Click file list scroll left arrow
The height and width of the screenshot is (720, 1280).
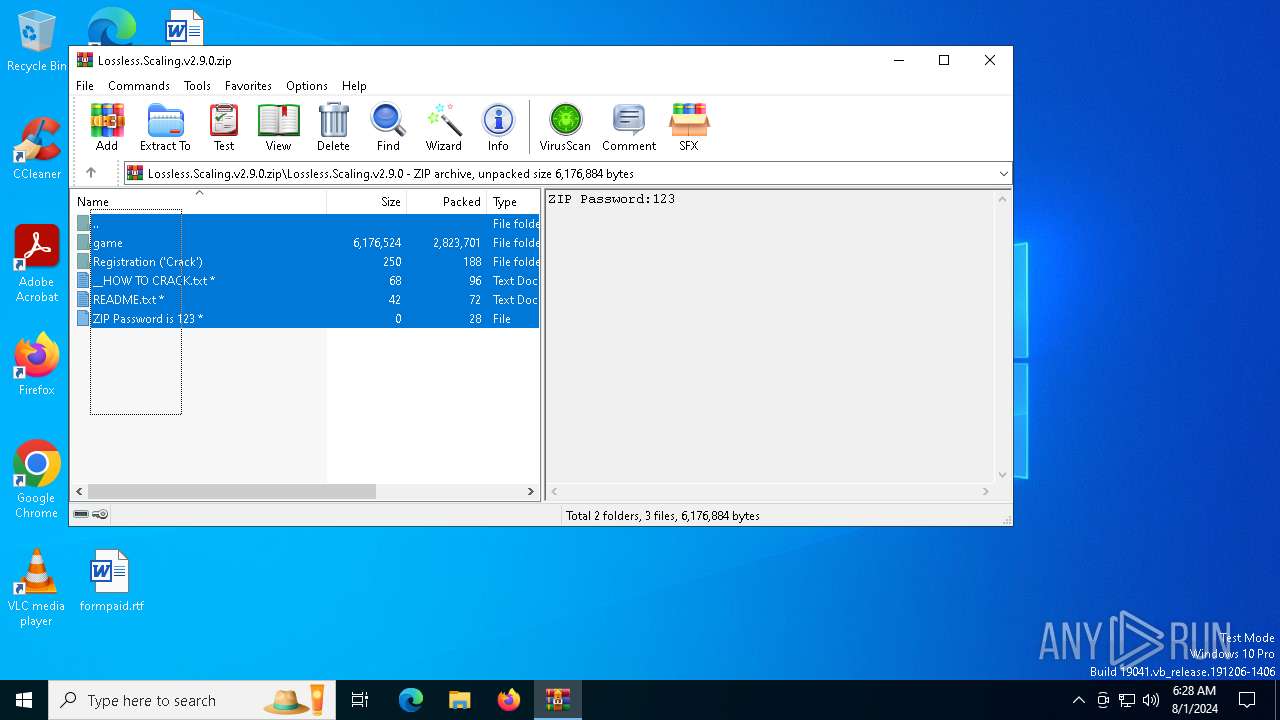(80, 491)
